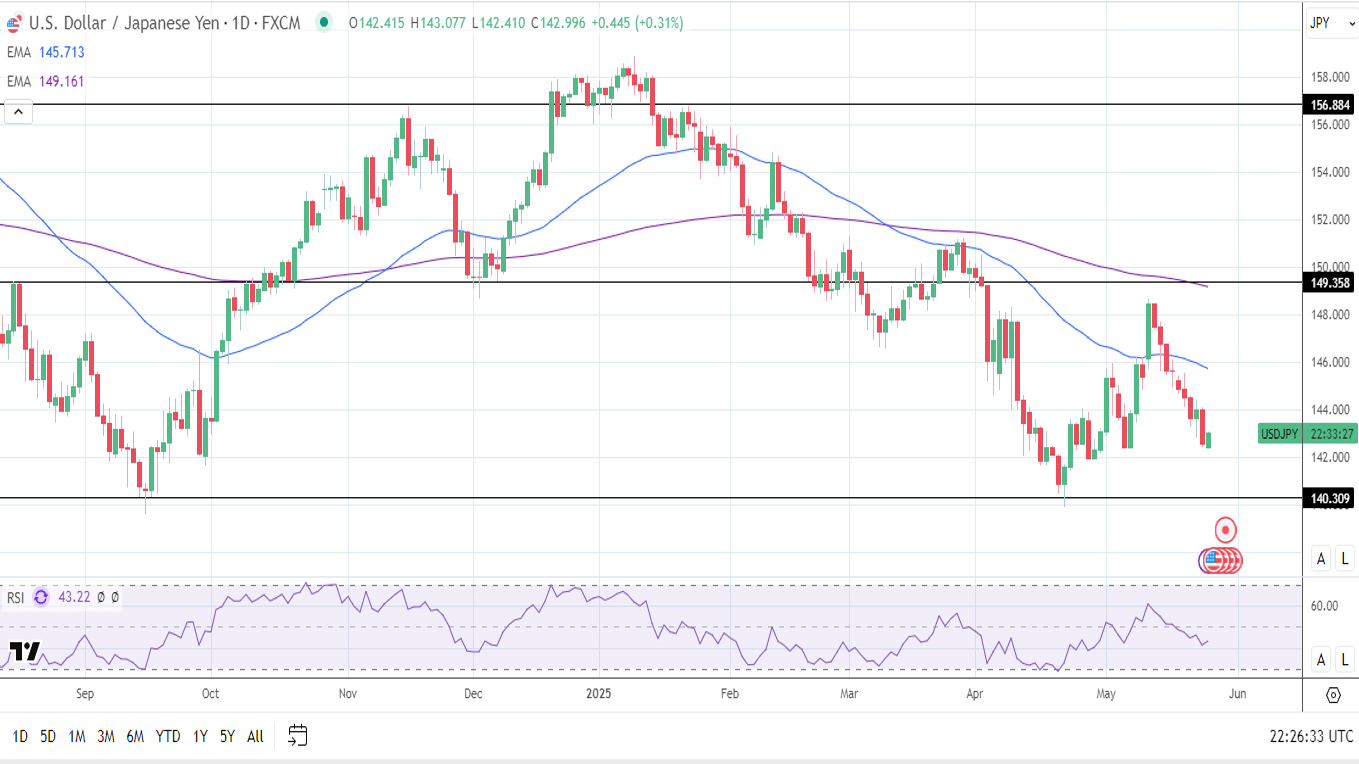Open chart settings hexagon icon near time axis
Viewport: 1359px width, 764px height.
1333,695
